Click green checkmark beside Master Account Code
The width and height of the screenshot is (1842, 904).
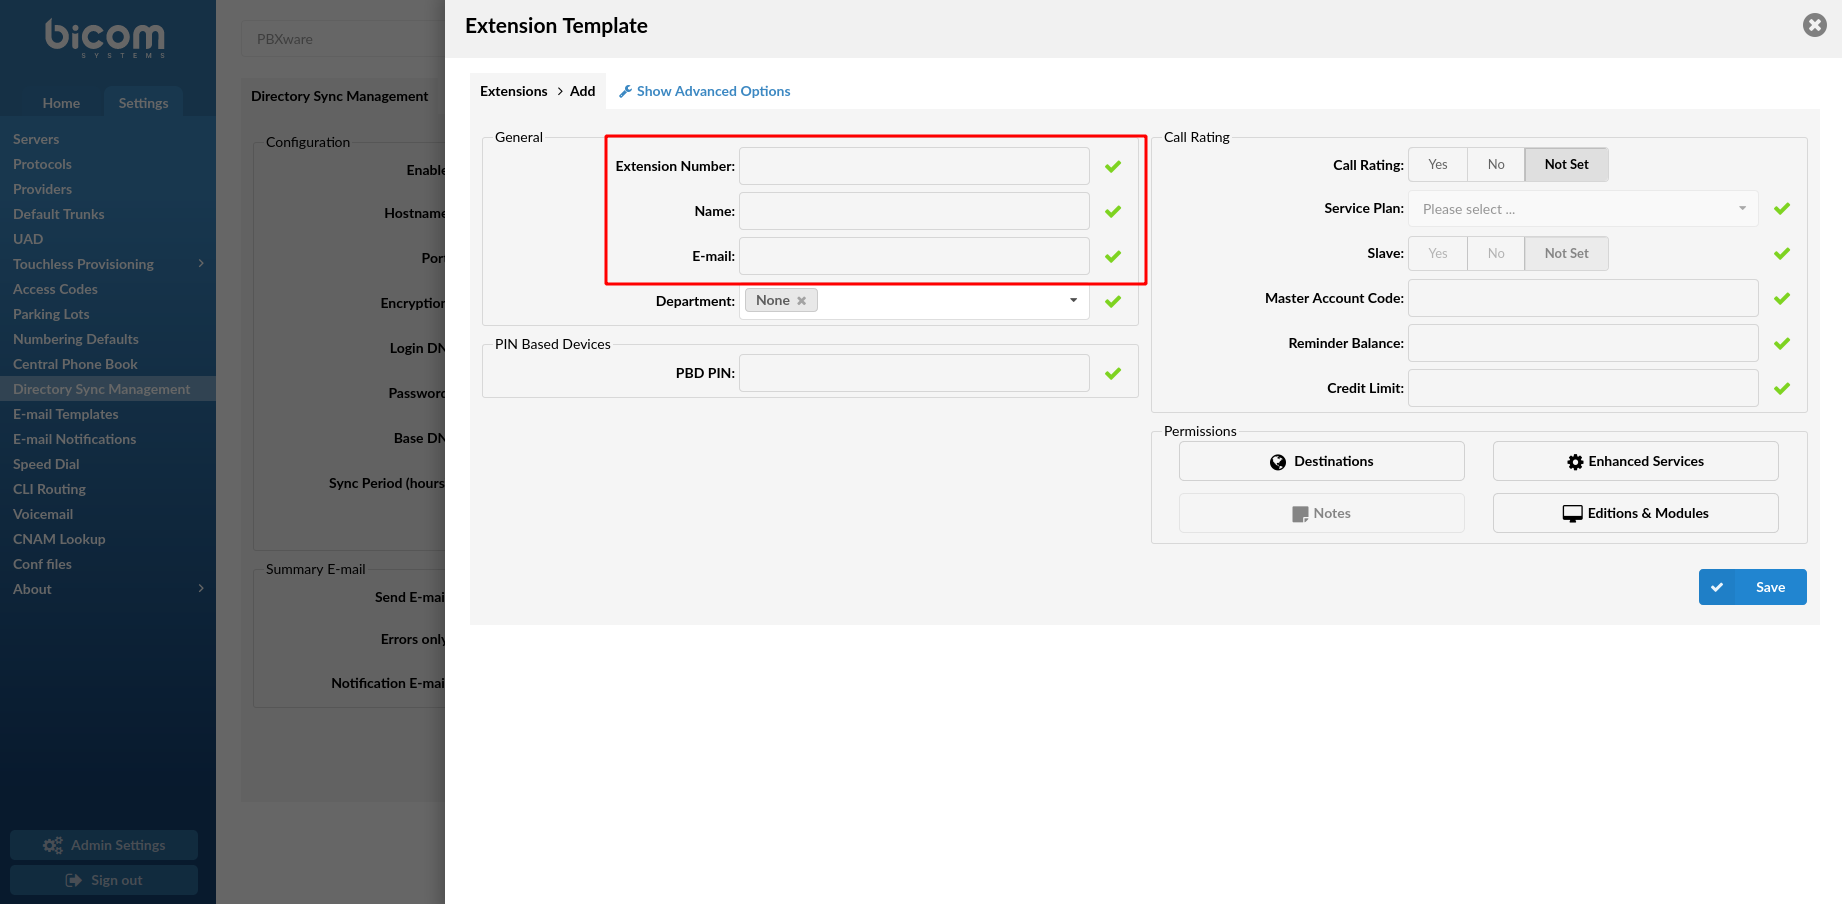pos(1782,299)
